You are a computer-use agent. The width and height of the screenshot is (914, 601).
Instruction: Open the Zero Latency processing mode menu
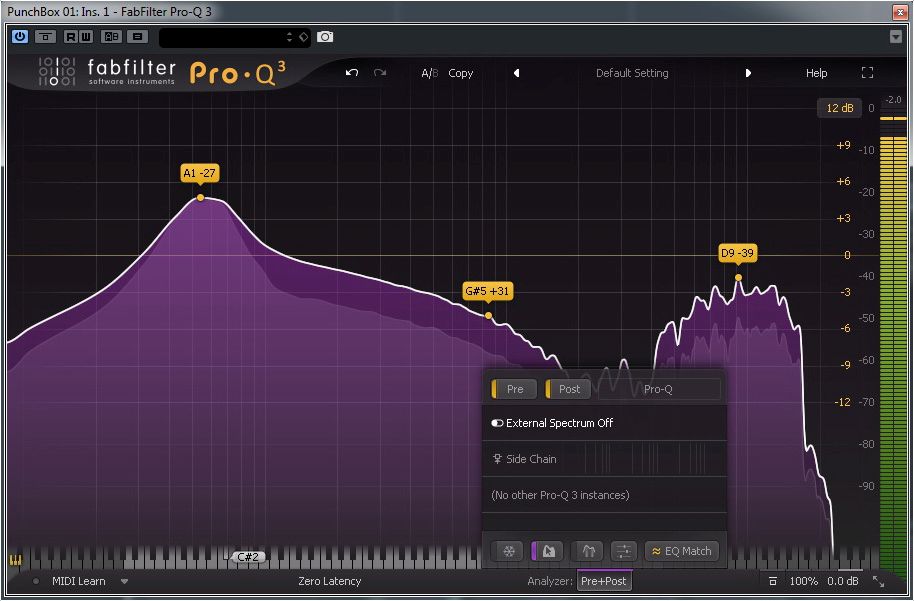click(x=329, y=581)
